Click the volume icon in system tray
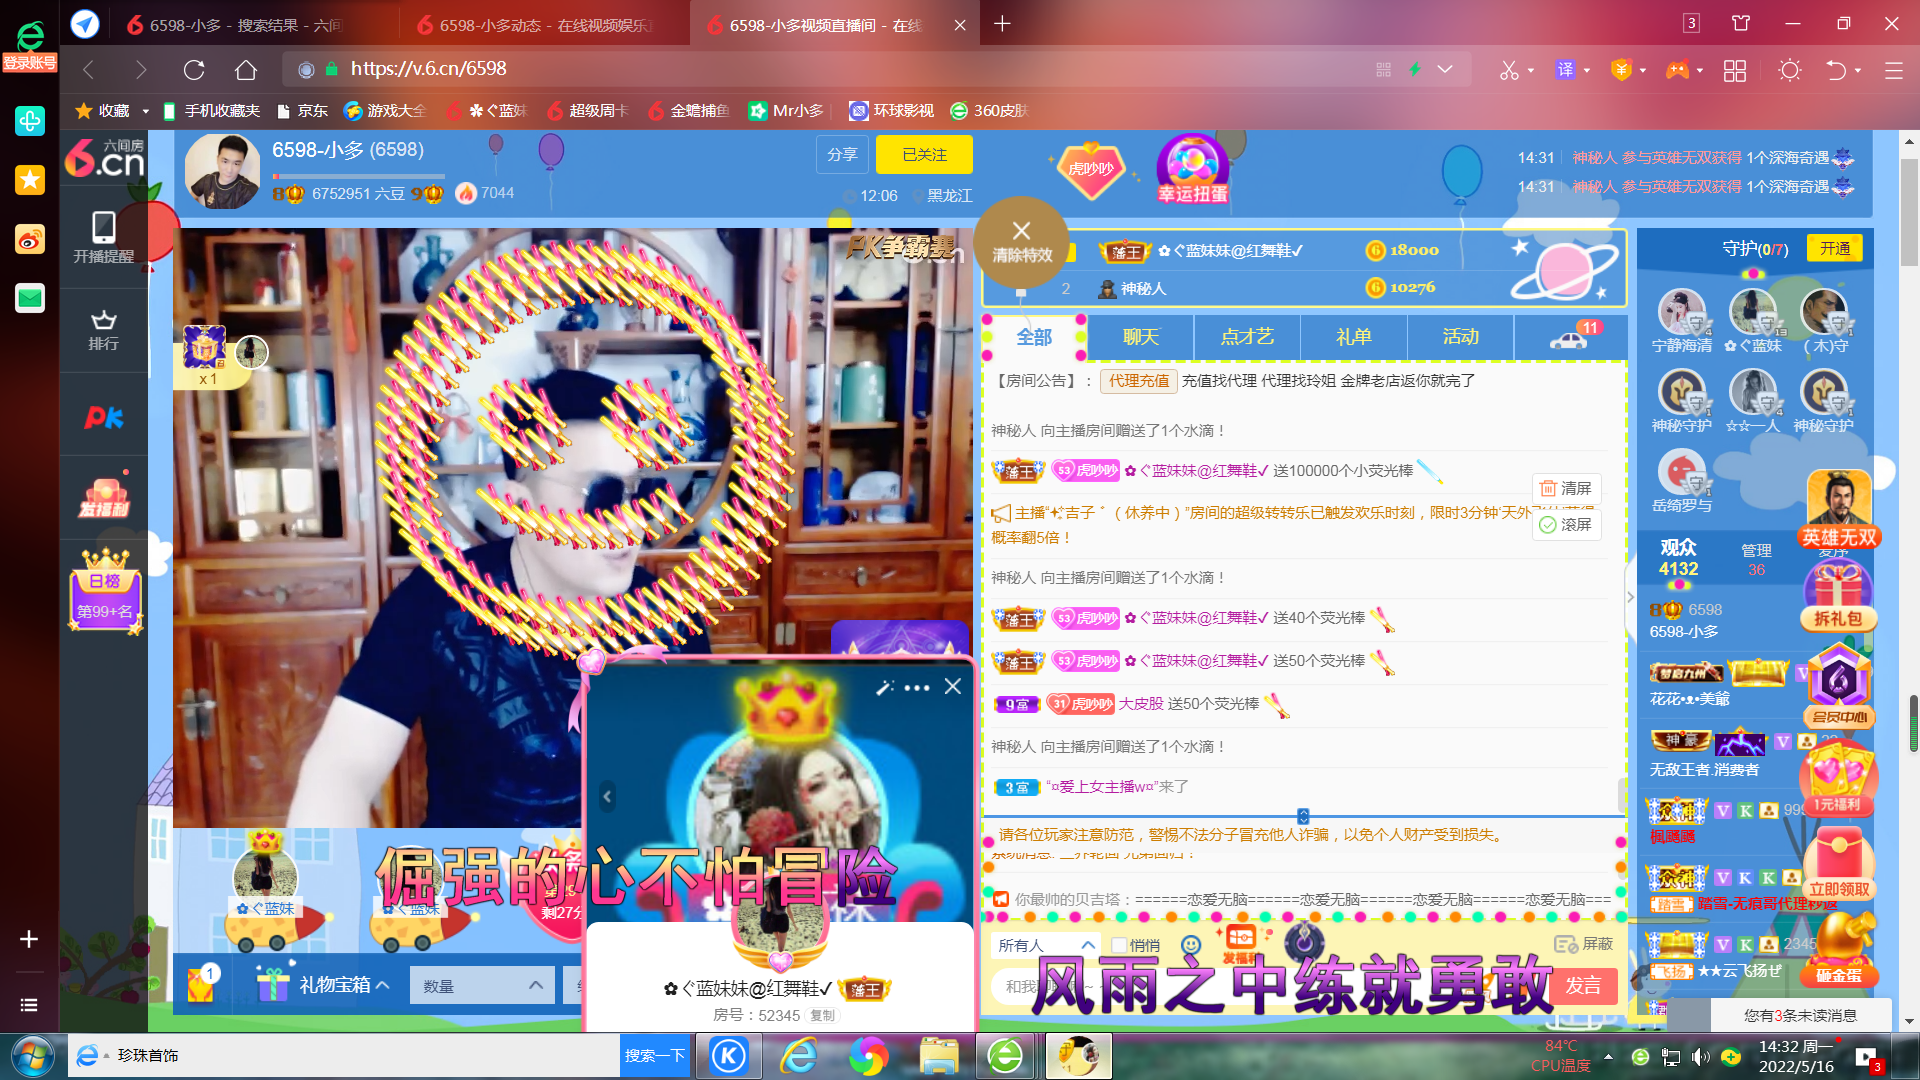This screenshot has height=1080, width=1920. (x=1700, y=1056)
